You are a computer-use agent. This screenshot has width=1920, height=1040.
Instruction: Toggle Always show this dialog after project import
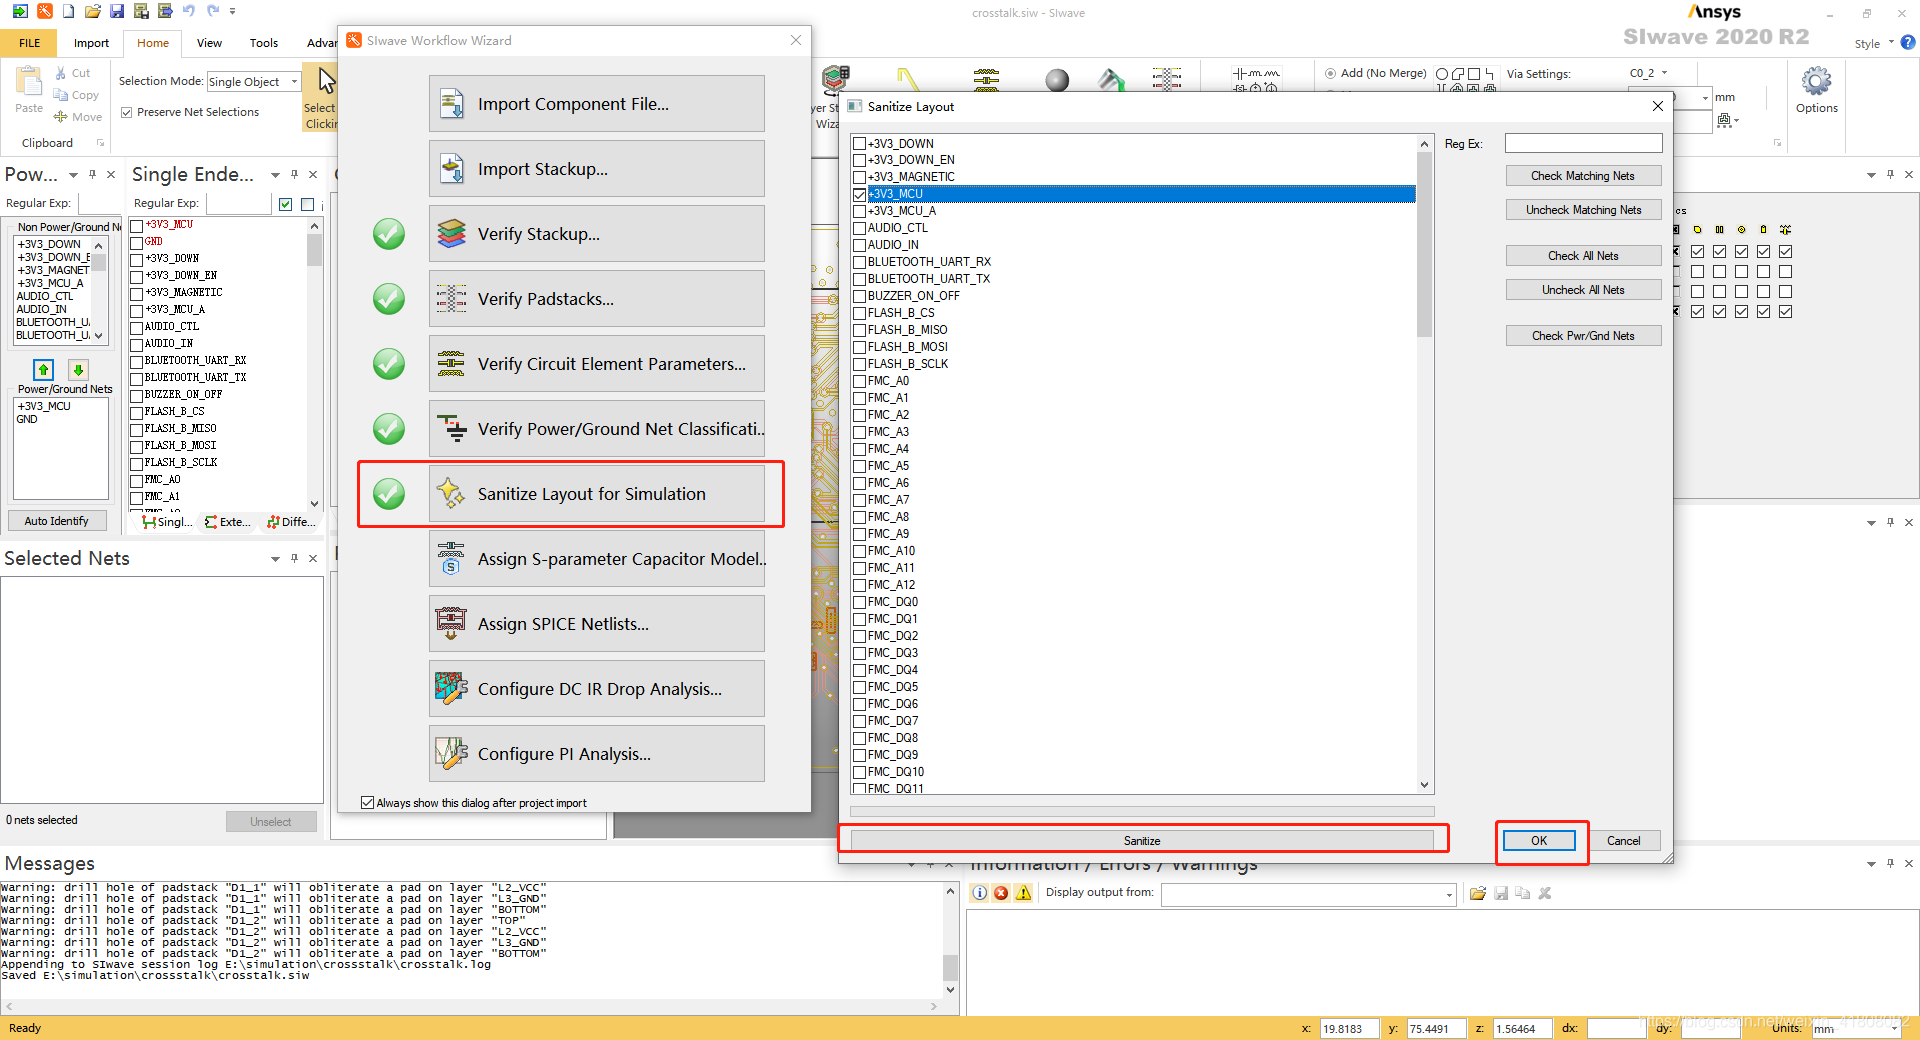[x=367, y=803]
